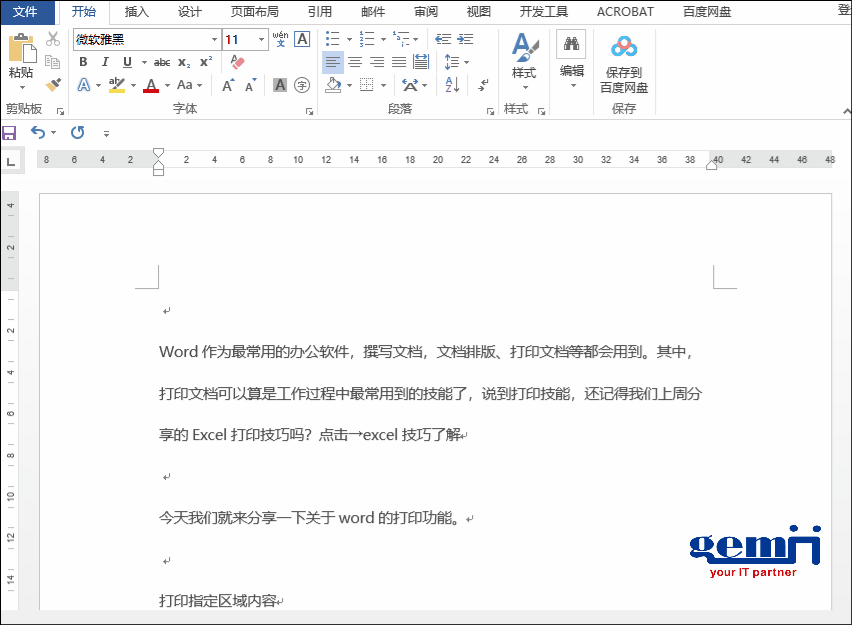Select the Format Painter tool
This screenshot has width=852, height=625.
[x=54, y=83]
